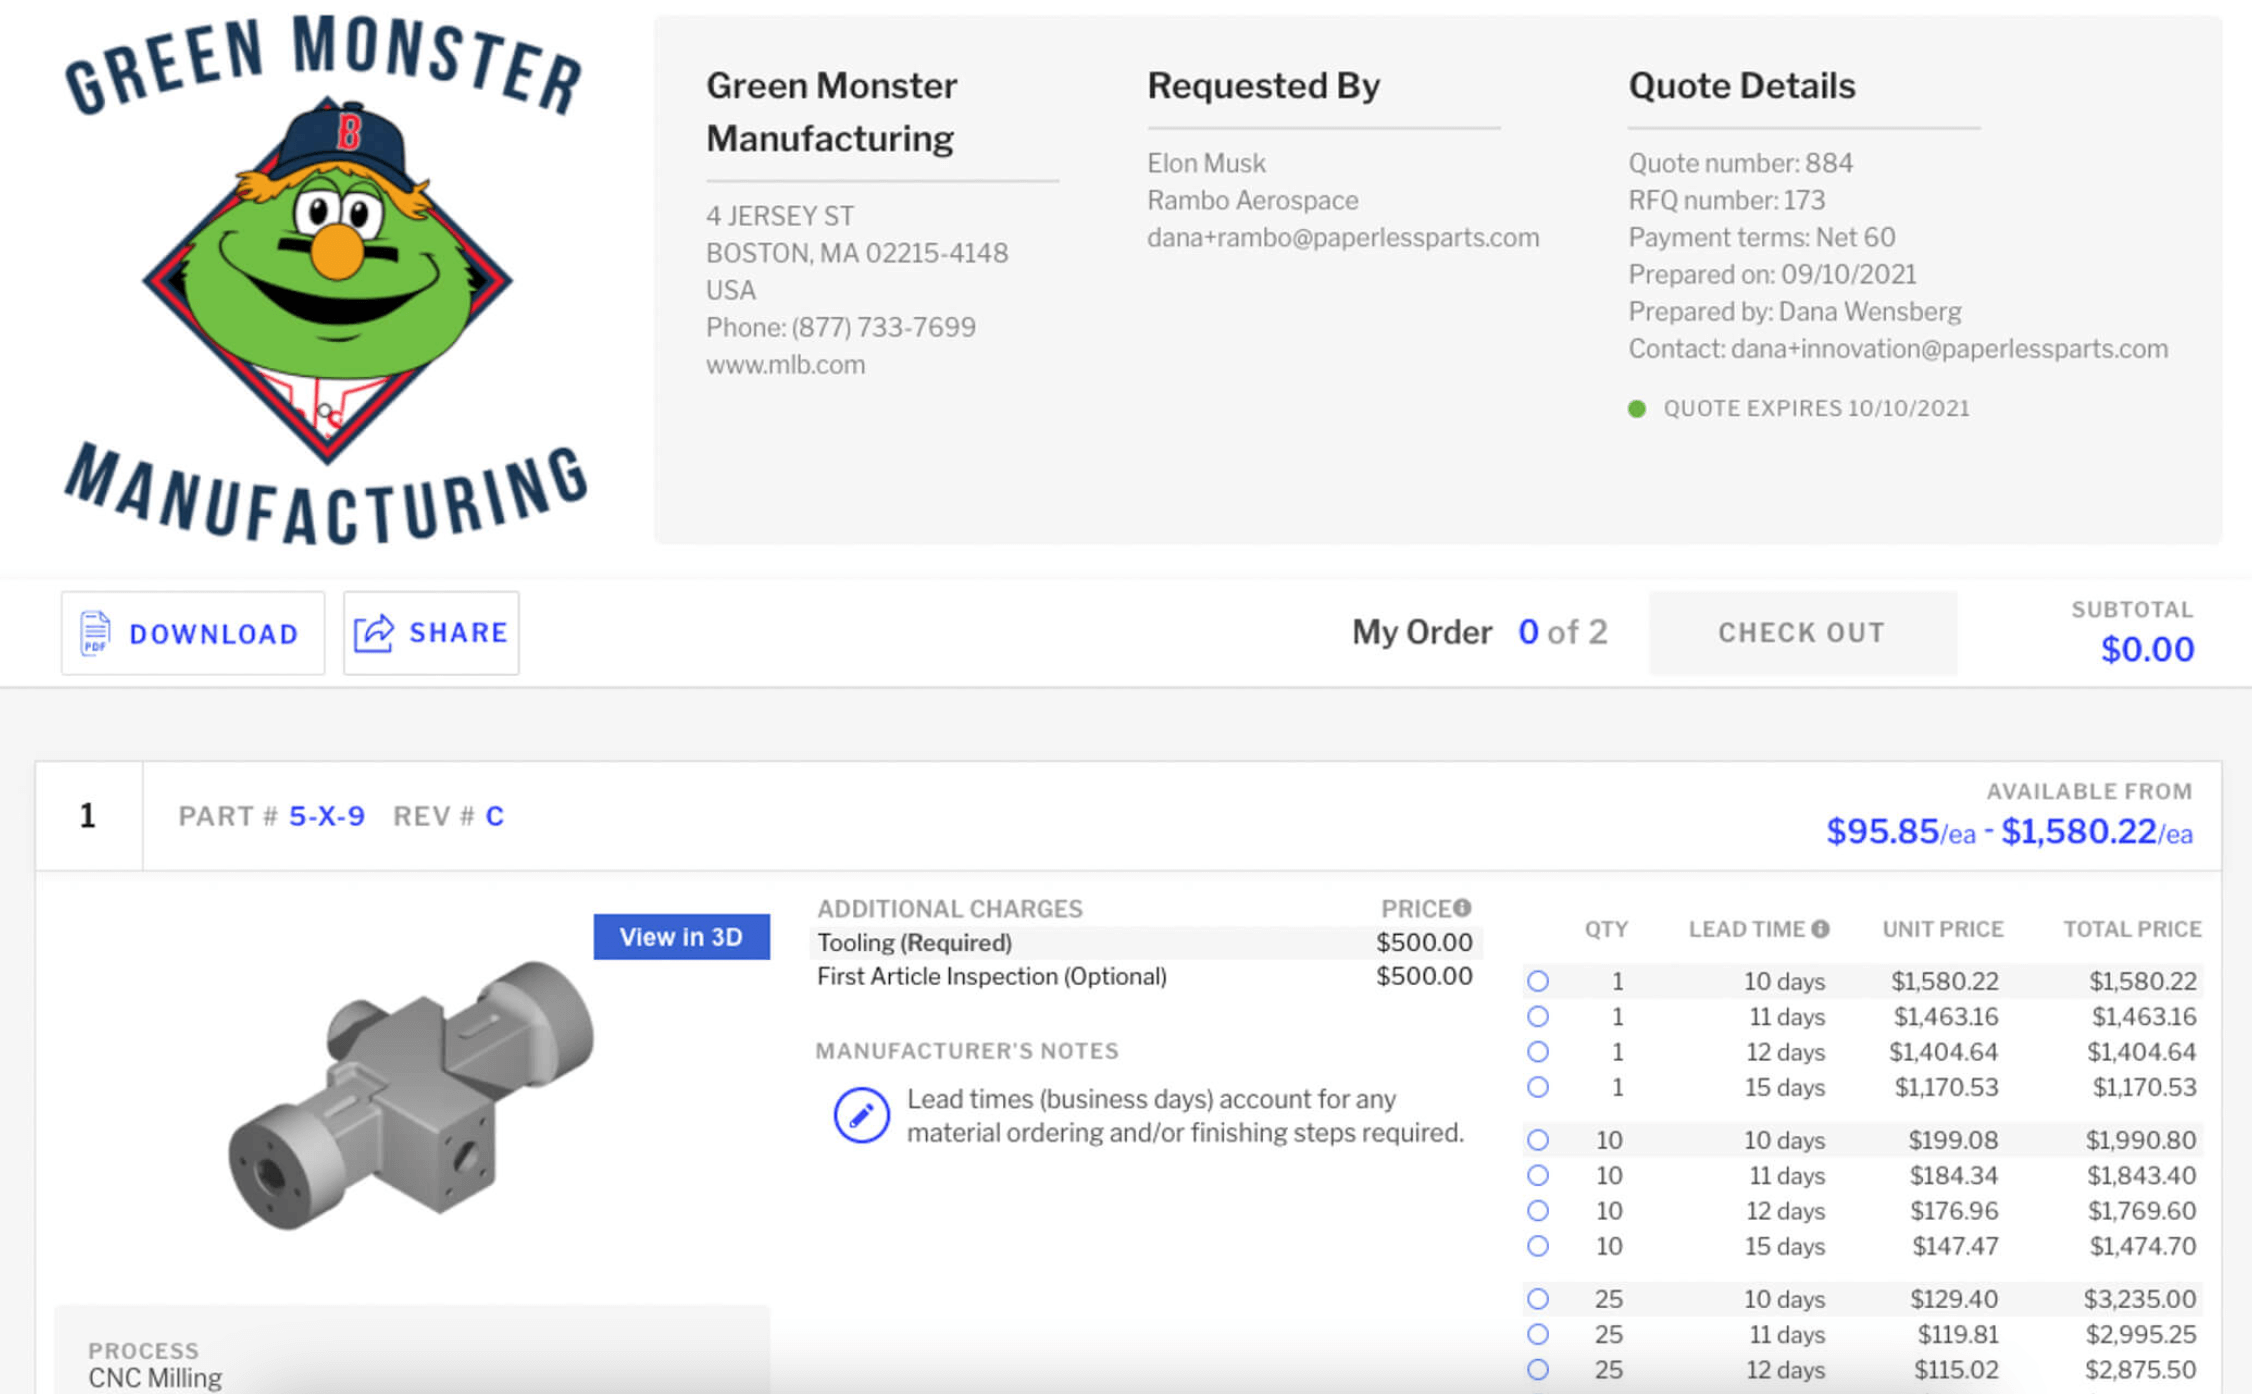2252x1394 pixels.
Task: Select quantity 1 with 10 days lead time
Action: tap(1538, 981)
